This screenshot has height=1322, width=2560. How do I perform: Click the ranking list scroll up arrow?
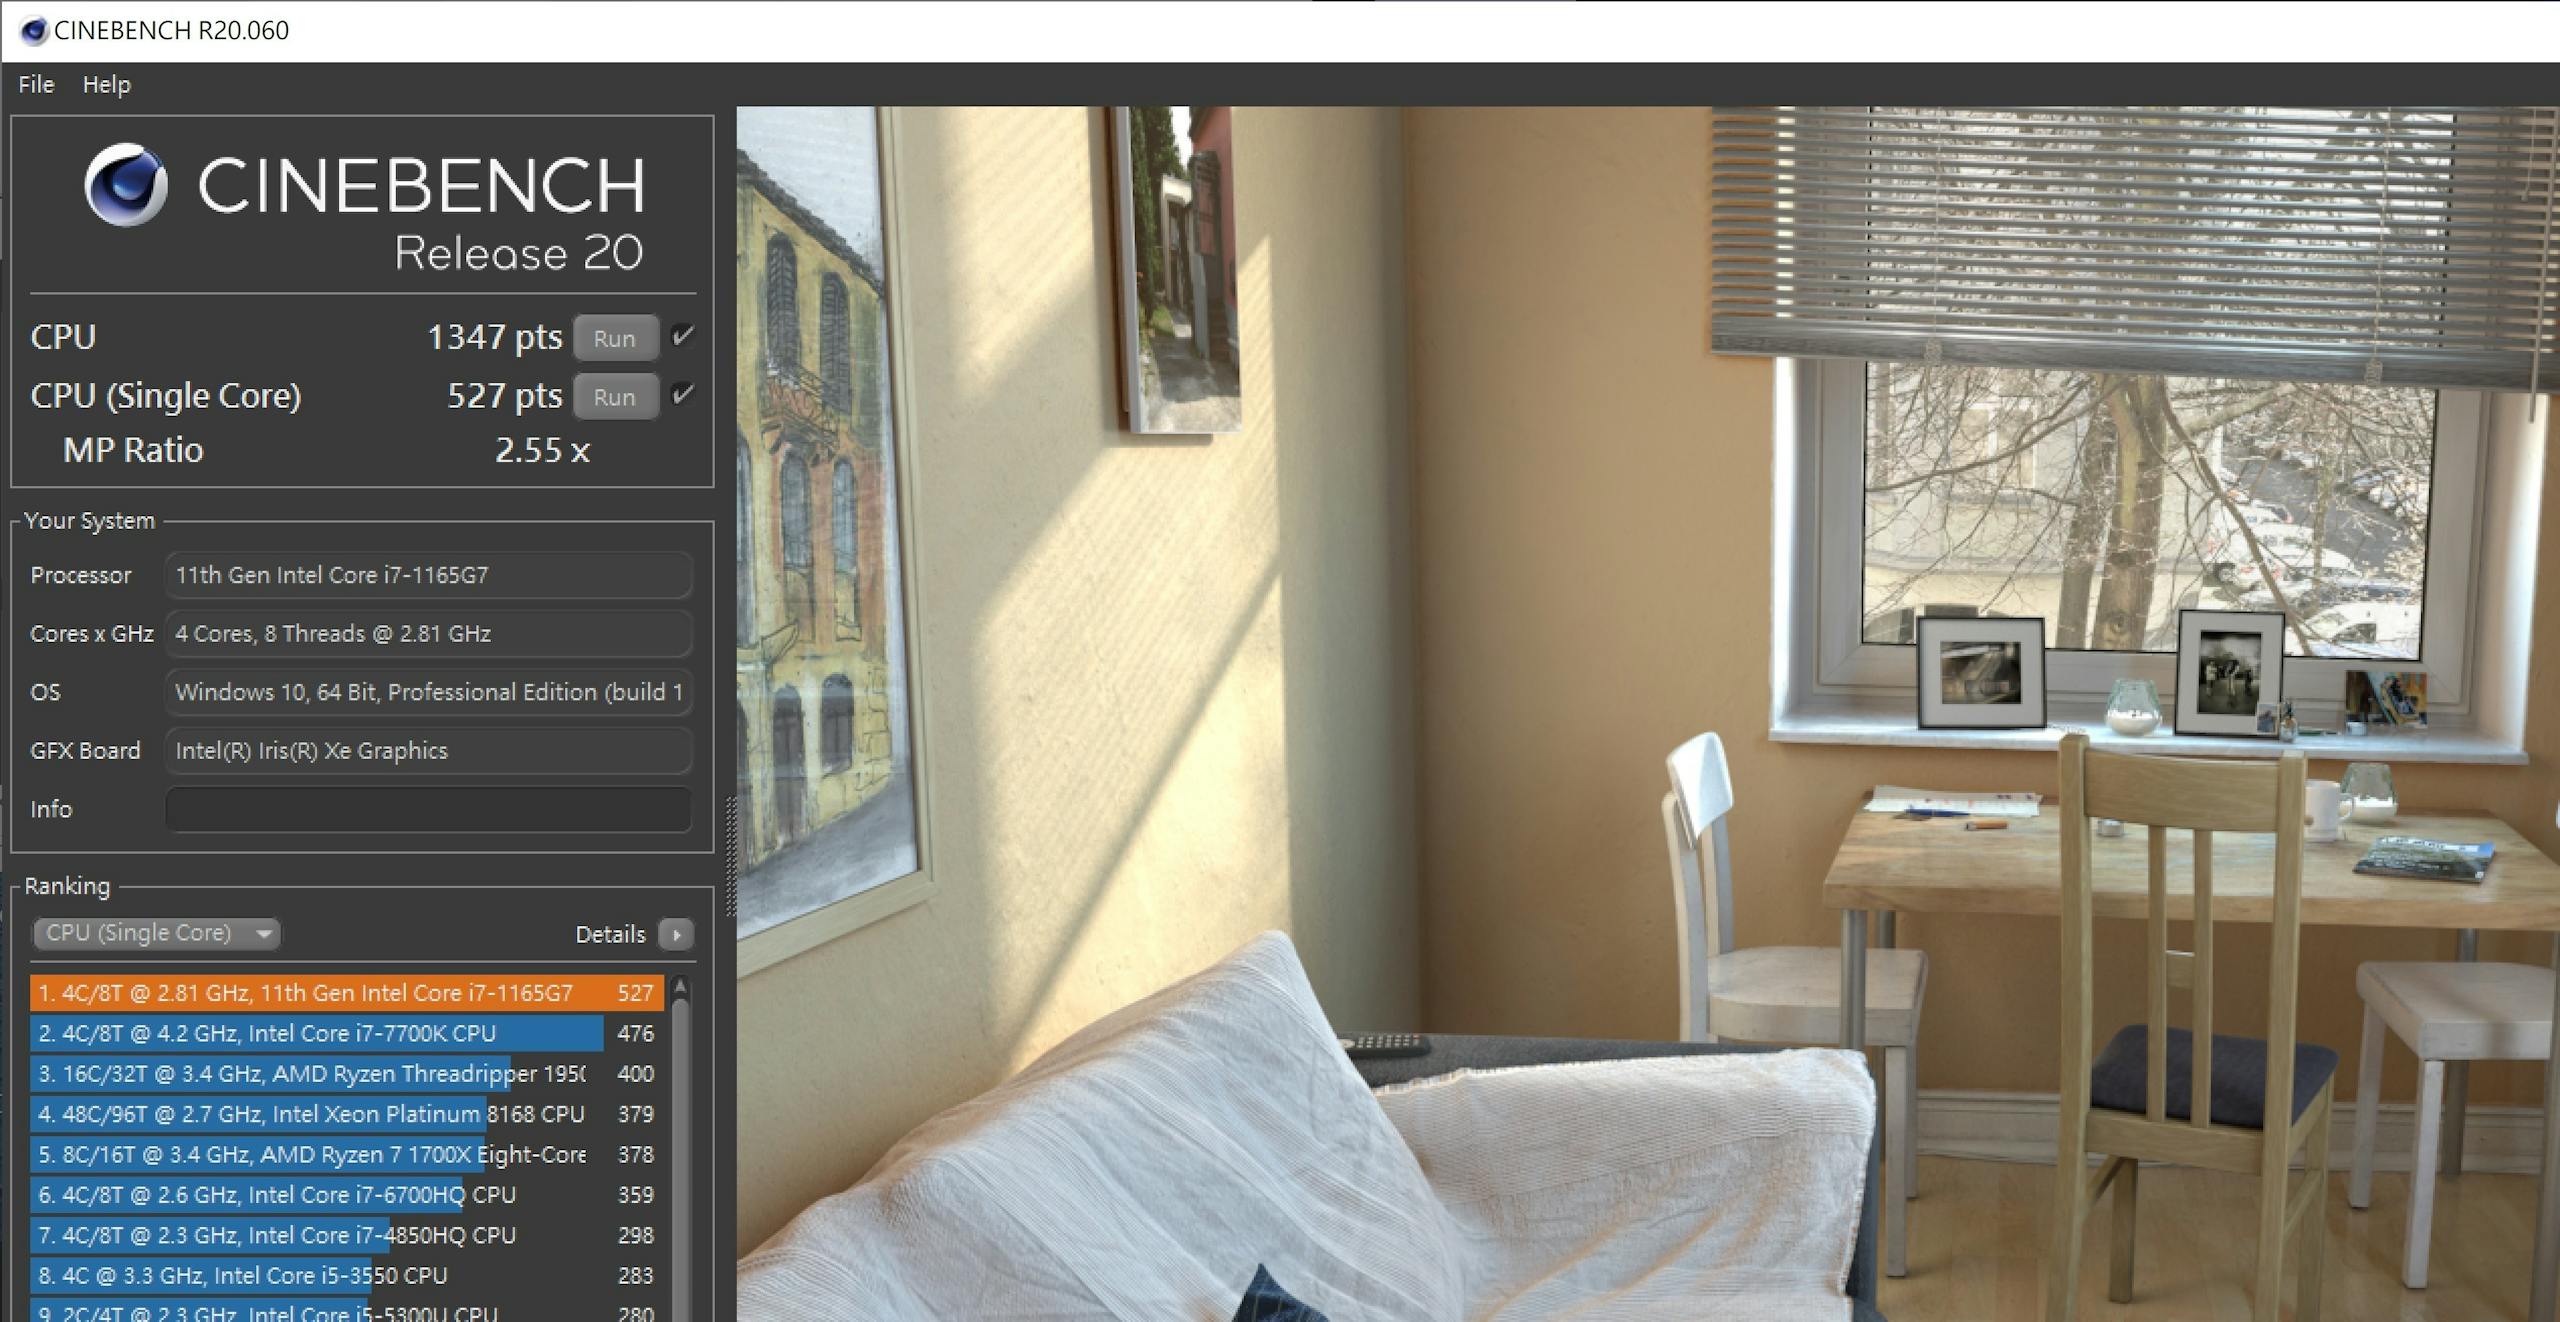681,987
